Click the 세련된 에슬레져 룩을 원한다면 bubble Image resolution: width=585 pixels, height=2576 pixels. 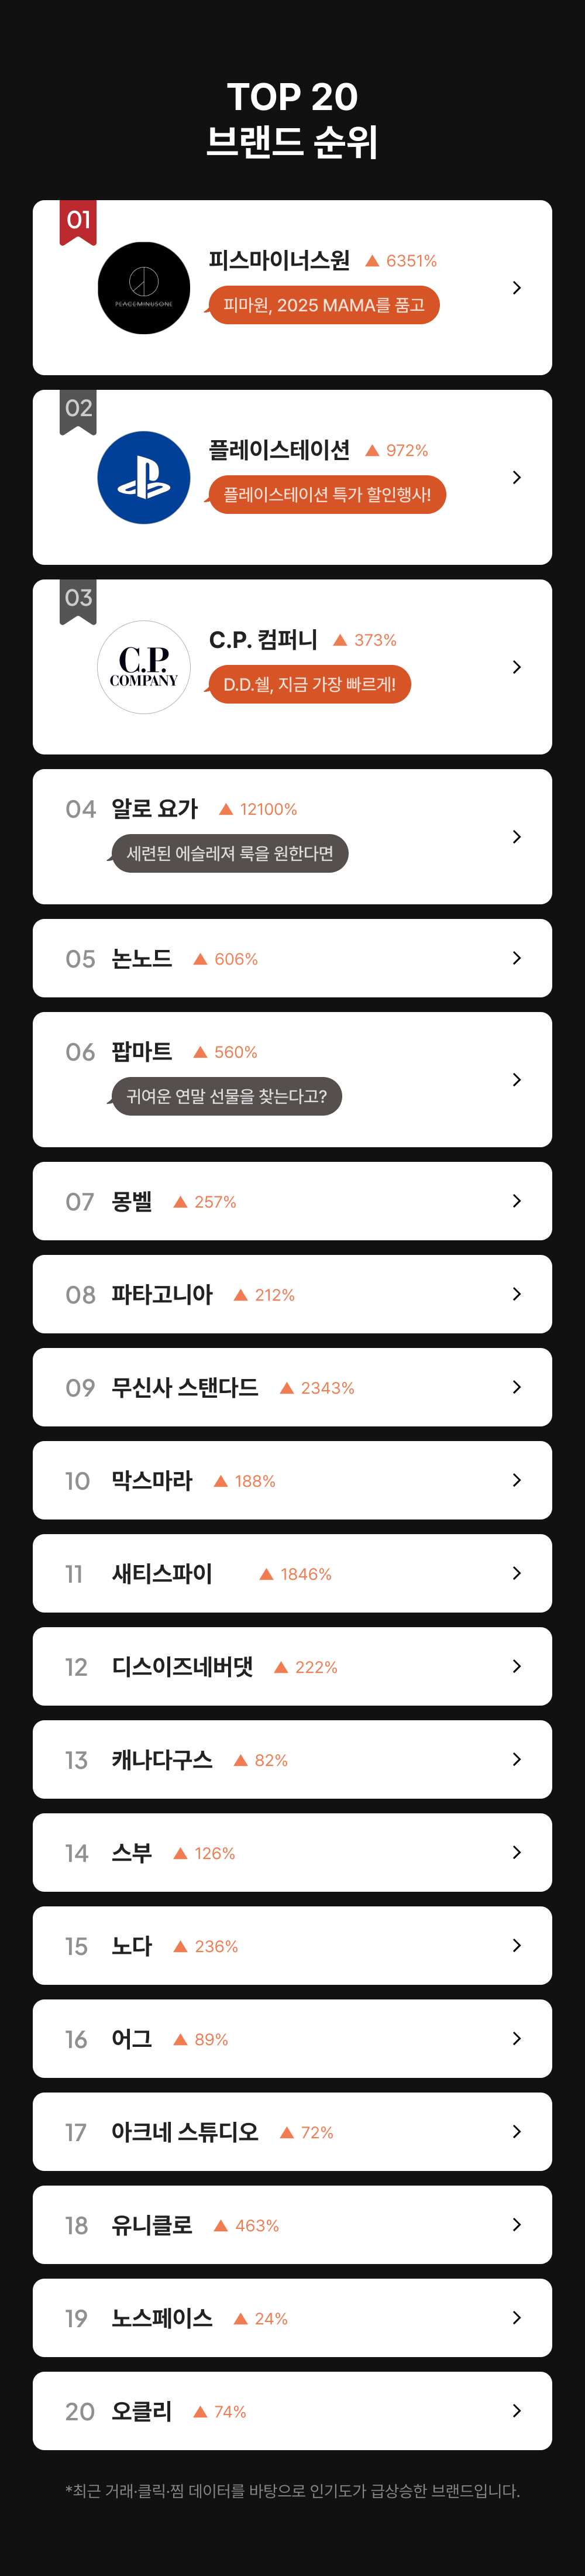230,853
